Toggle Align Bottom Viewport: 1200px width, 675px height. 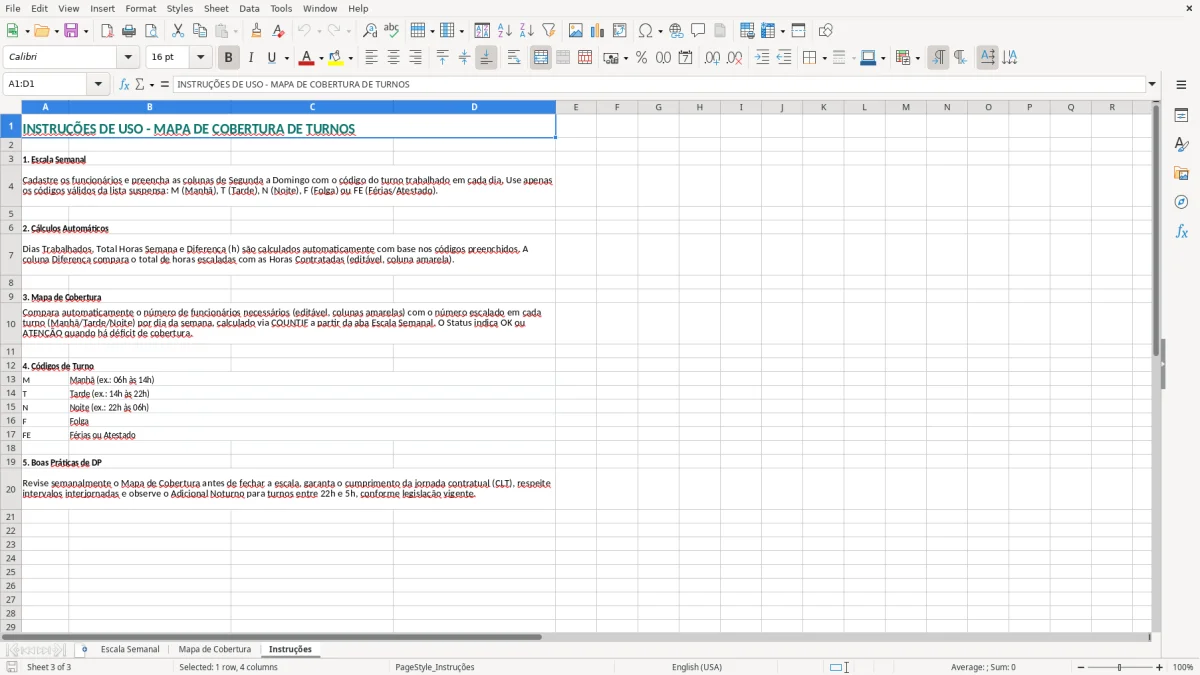click(486, 58)
